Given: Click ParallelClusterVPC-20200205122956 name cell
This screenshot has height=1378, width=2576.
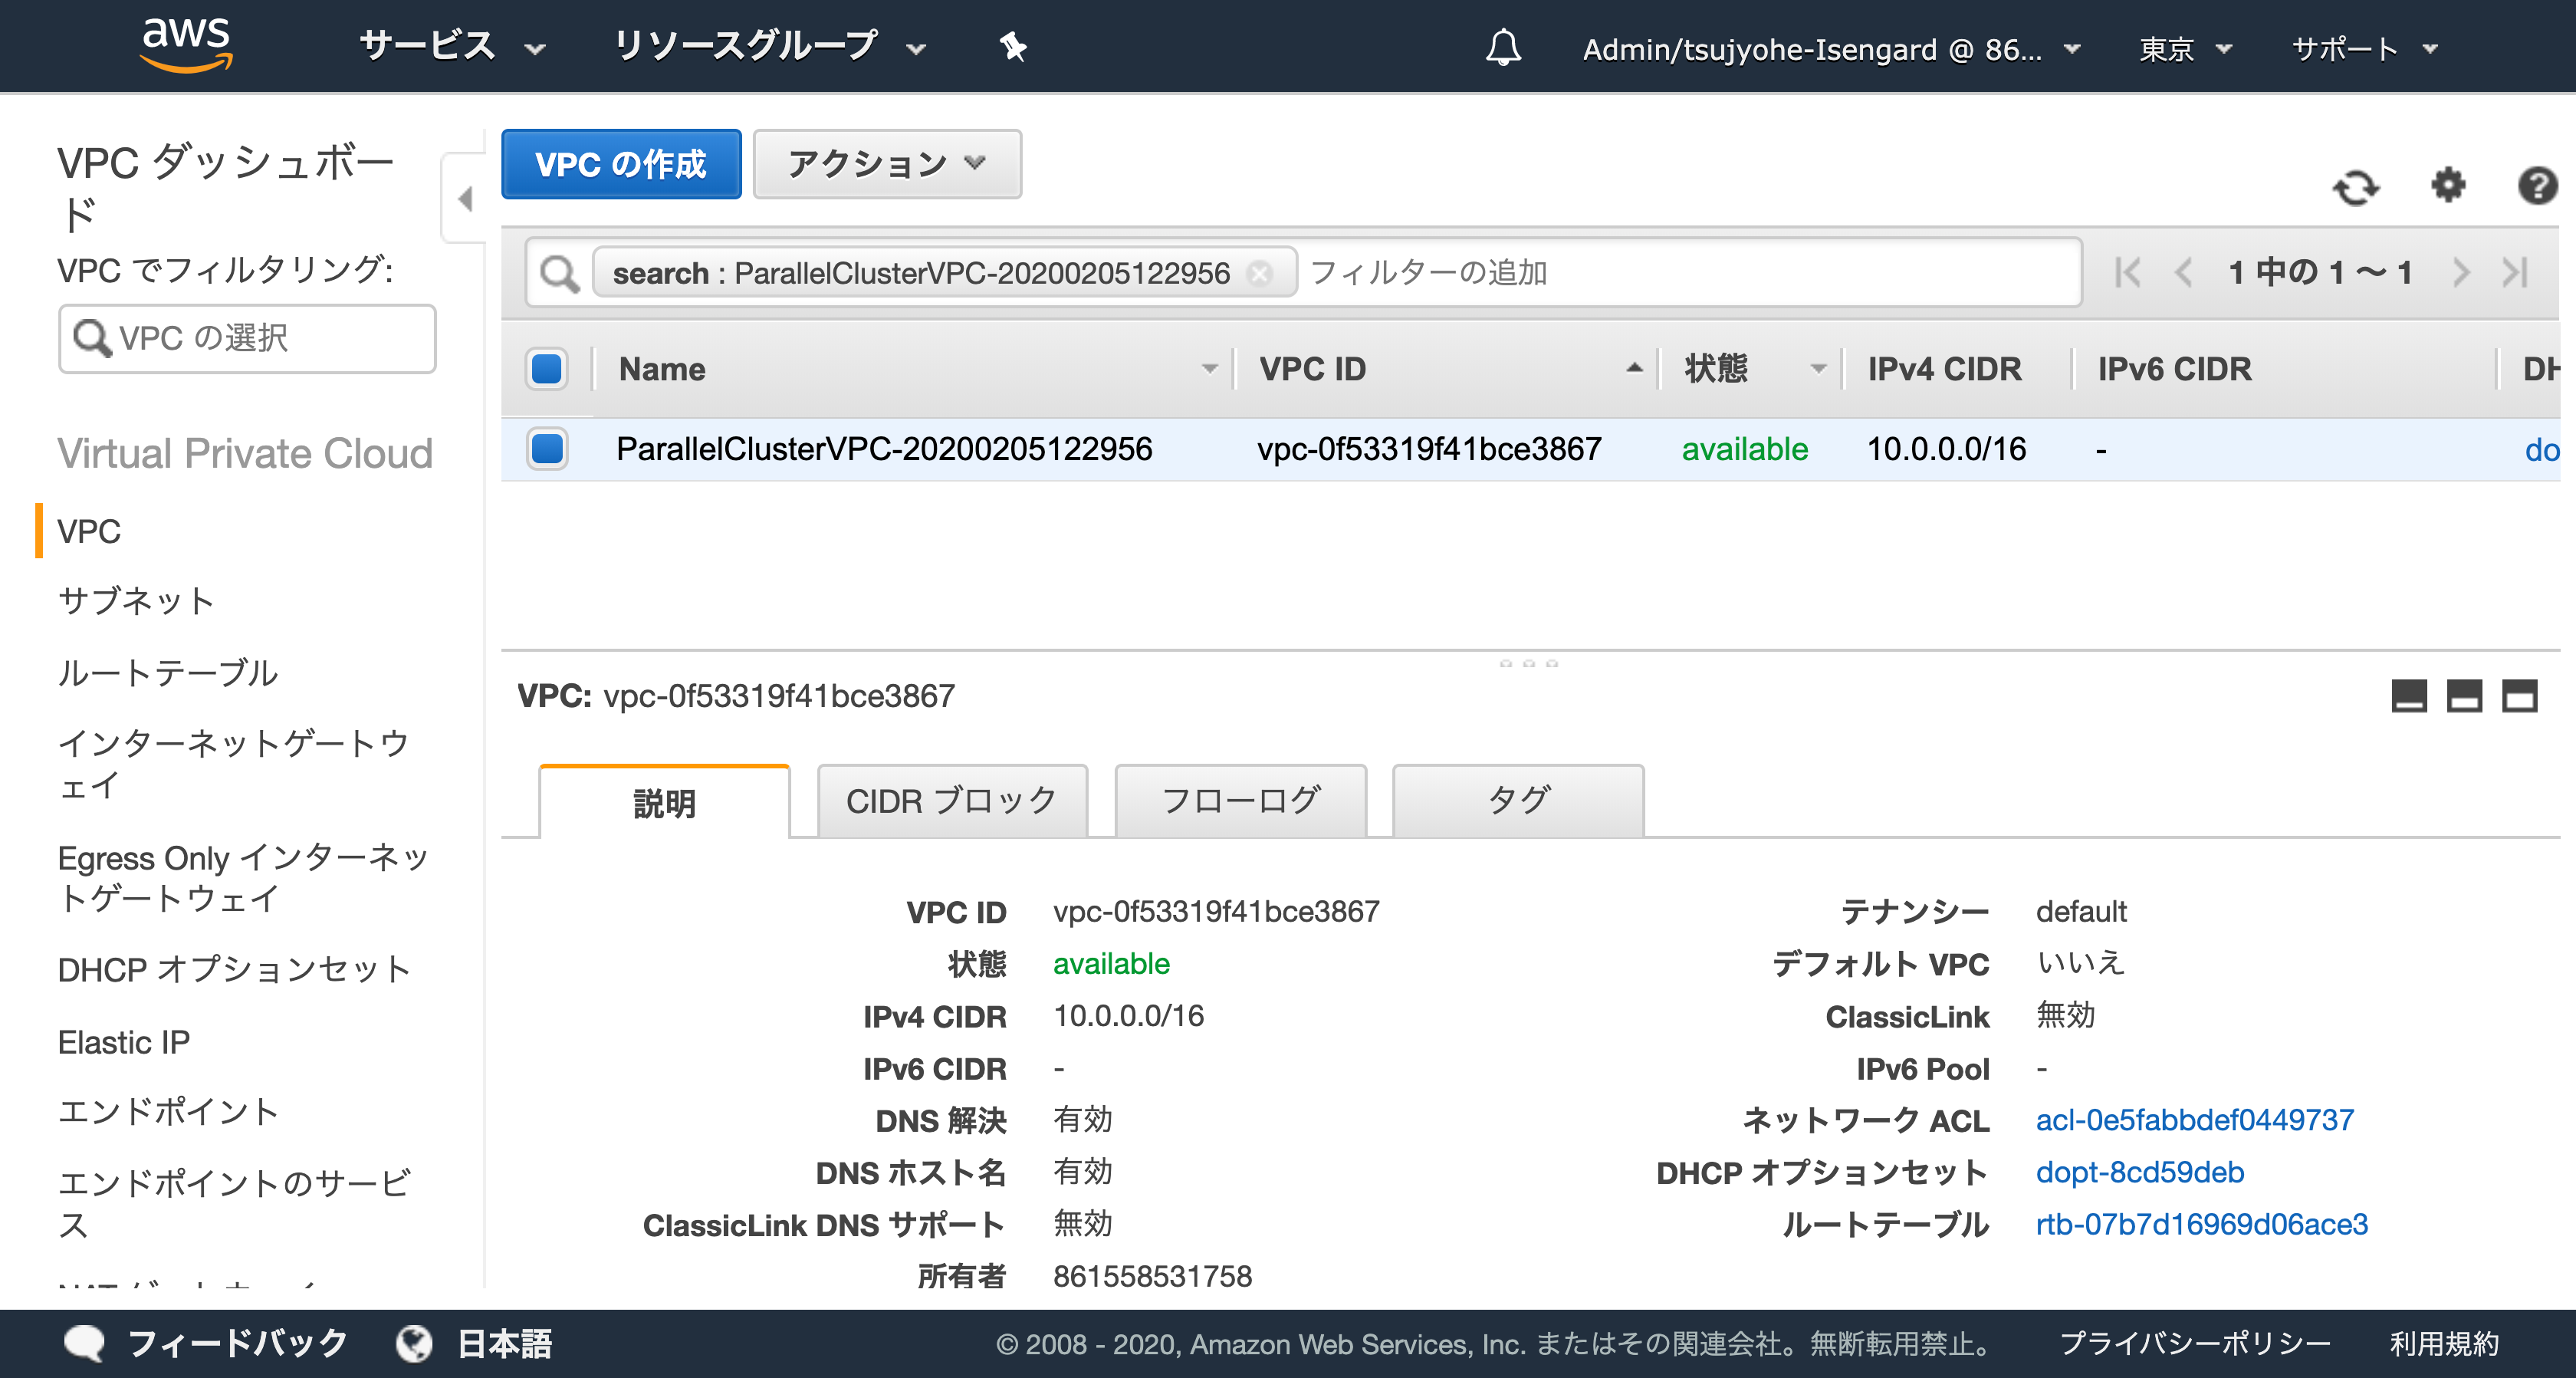Looking at the screenshot, I should click(884, 449).
